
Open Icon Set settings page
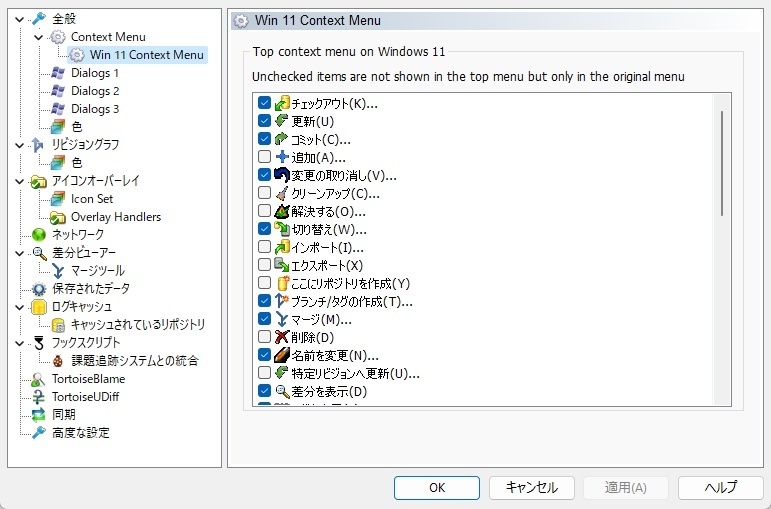click(92, 199)
